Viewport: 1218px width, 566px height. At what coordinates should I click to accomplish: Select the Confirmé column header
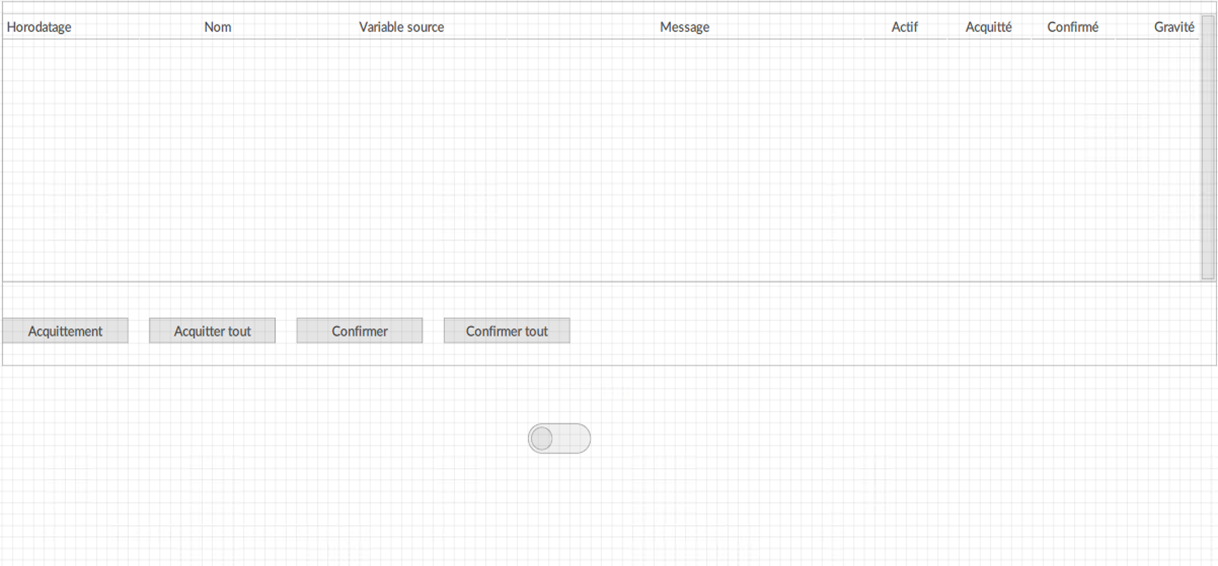pyautogui.click(x=1072, y=27)
